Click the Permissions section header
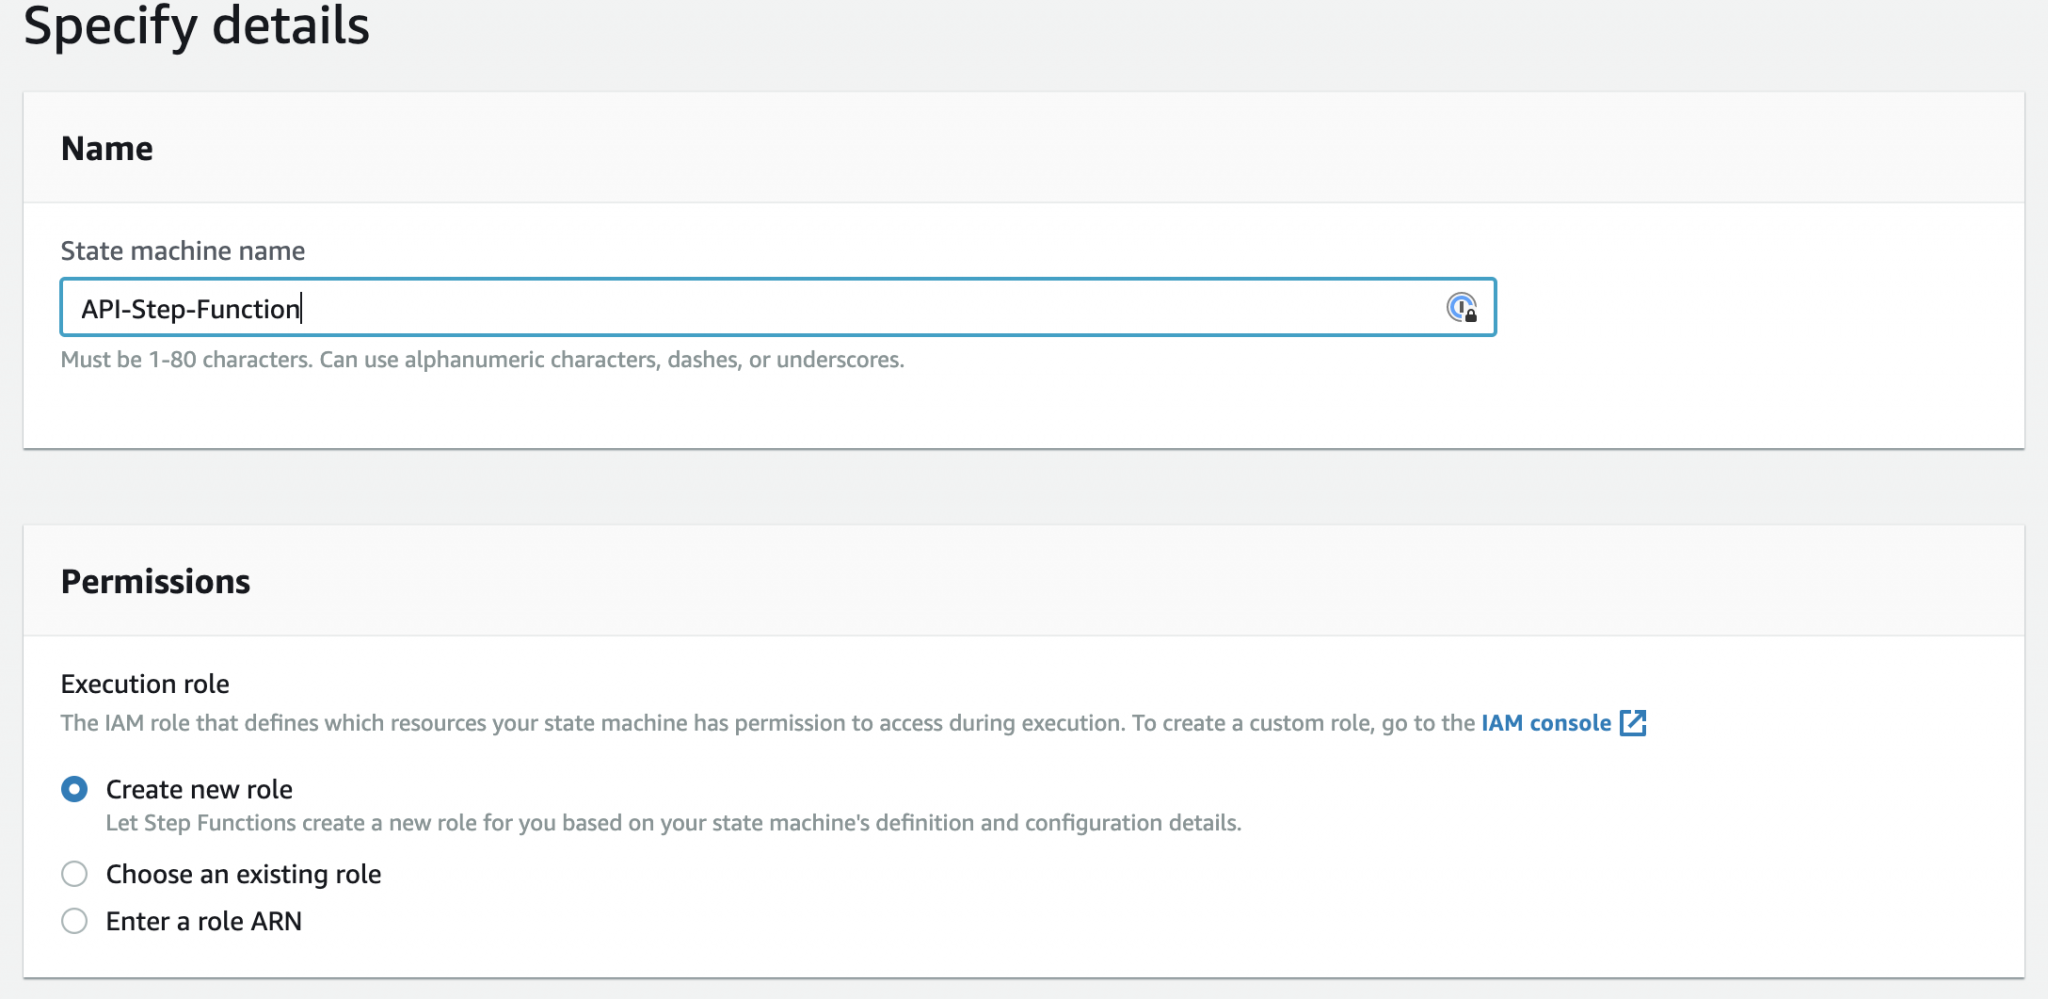This screenshot has height=999, width=2048. pyautogui.click(x=156, y=580)
